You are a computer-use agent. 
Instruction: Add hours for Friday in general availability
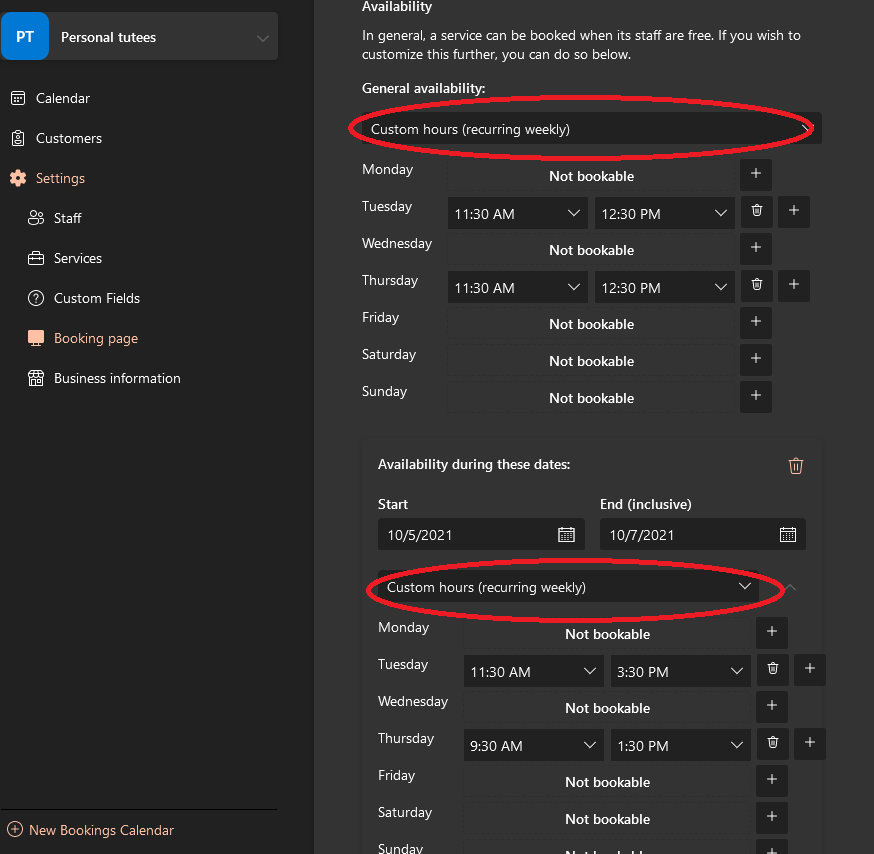click(756, 323)
